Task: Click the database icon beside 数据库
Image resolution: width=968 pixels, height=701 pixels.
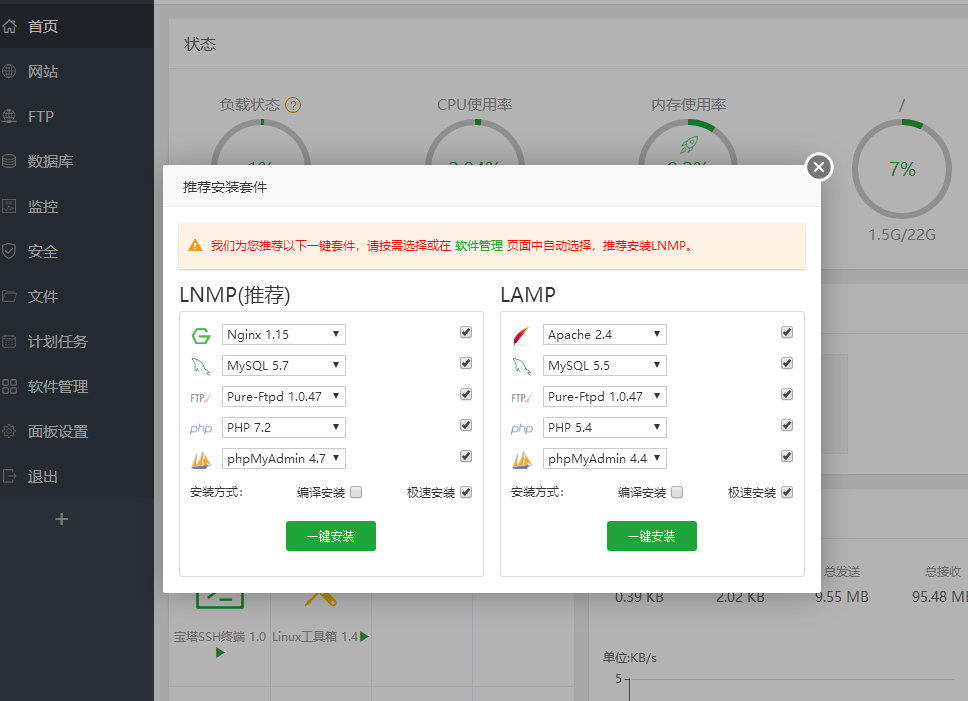Action: point(9,161)
